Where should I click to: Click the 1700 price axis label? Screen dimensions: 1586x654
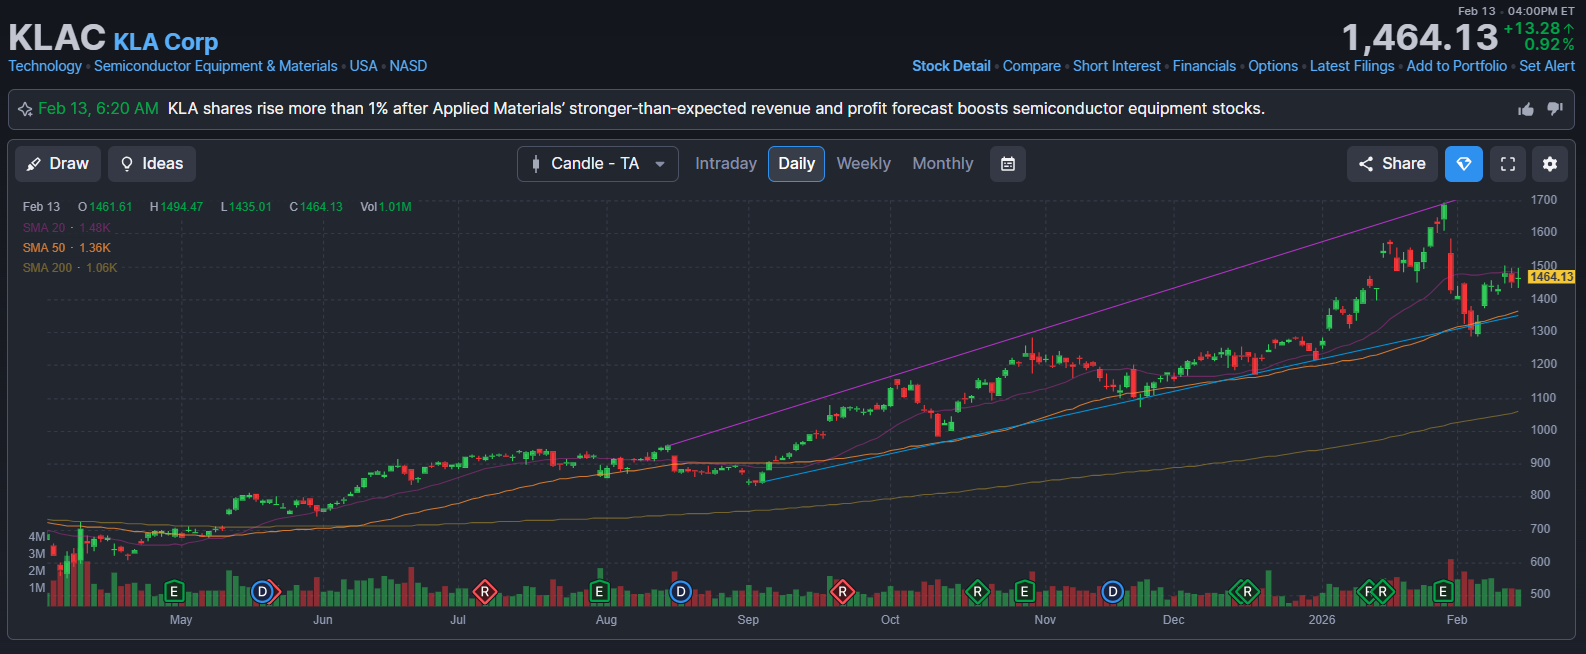(x=1544, y=200)
